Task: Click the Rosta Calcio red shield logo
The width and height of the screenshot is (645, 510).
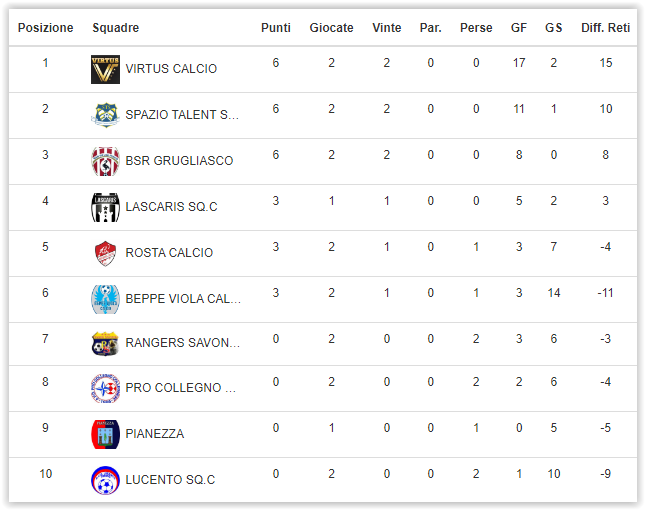Action: tap(105, 253)
